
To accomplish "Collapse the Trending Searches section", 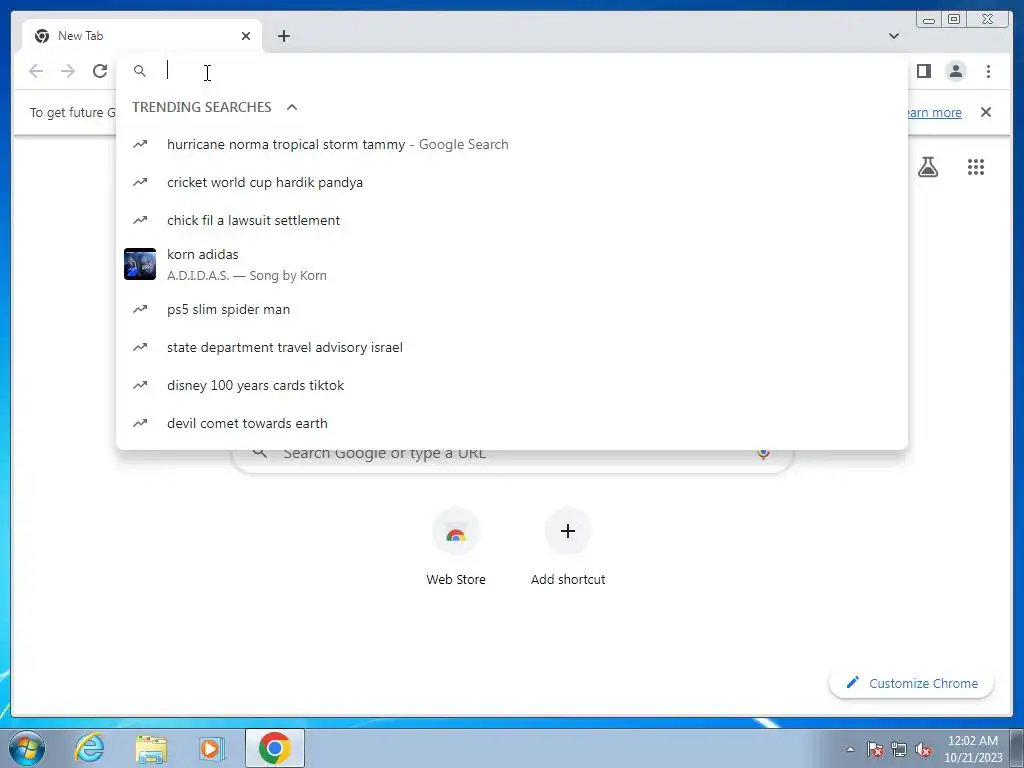I will click(x=292, y=107).
